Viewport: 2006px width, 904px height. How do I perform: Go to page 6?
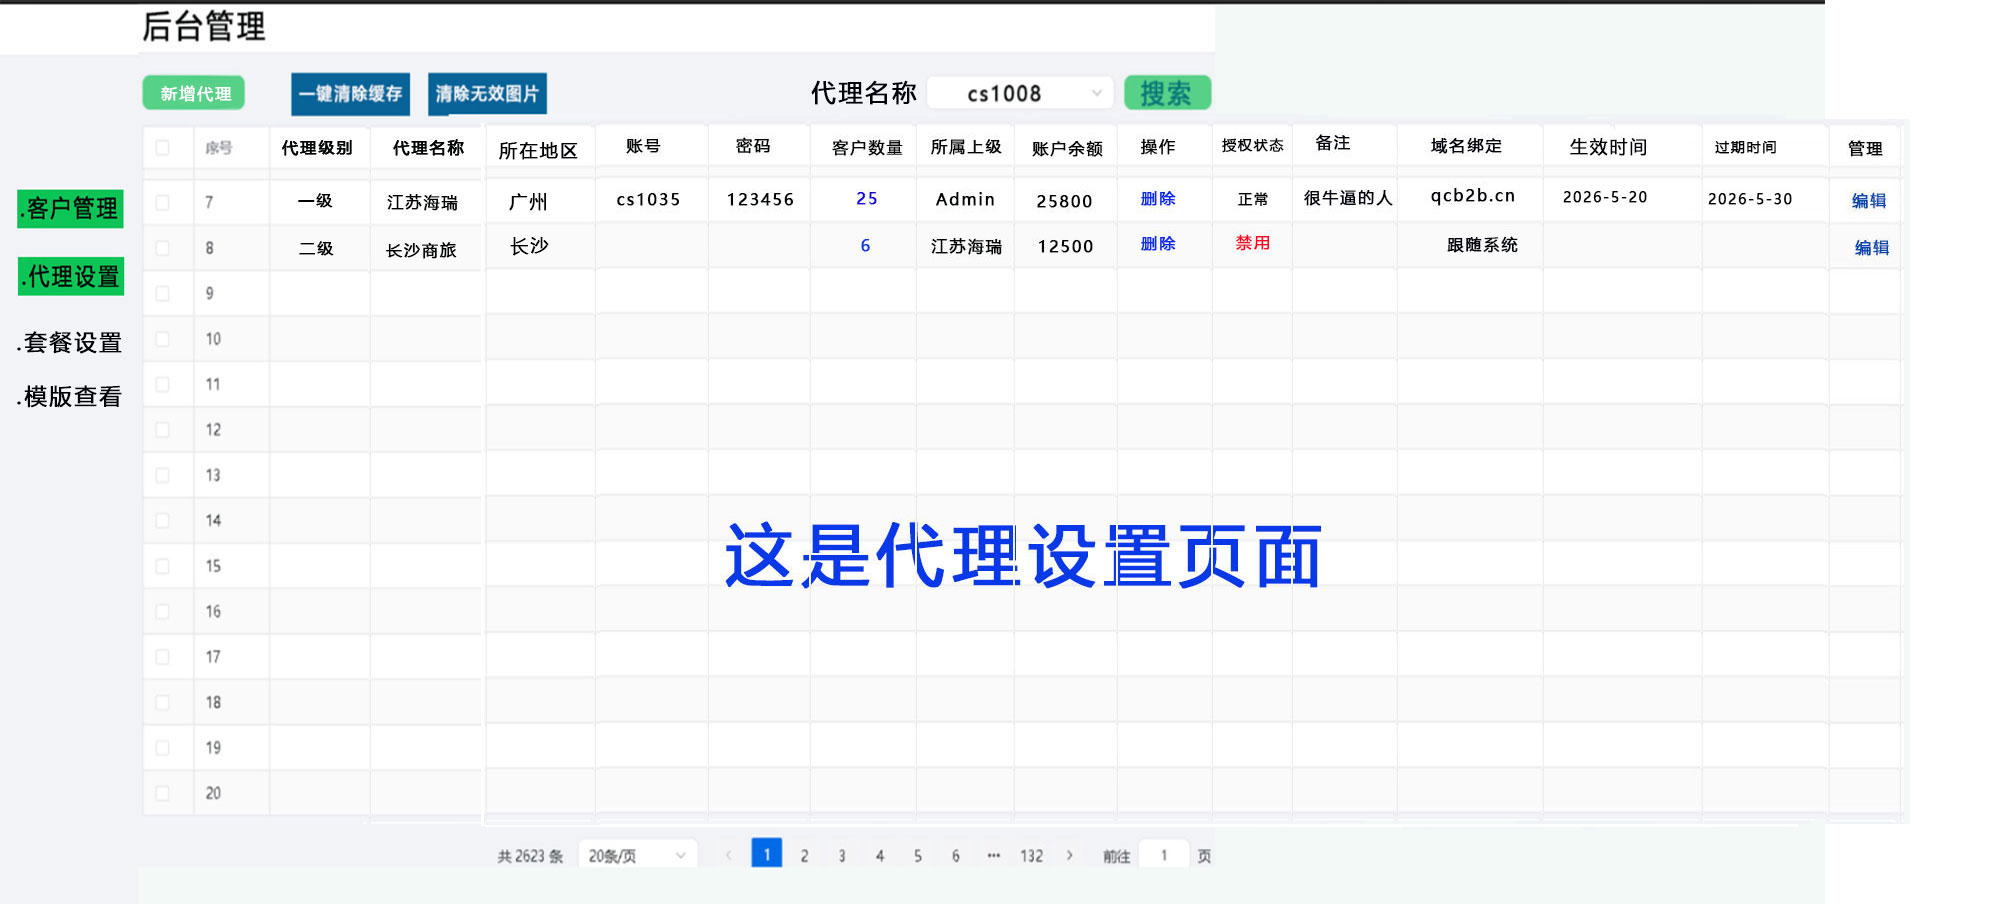click(956, 856)
